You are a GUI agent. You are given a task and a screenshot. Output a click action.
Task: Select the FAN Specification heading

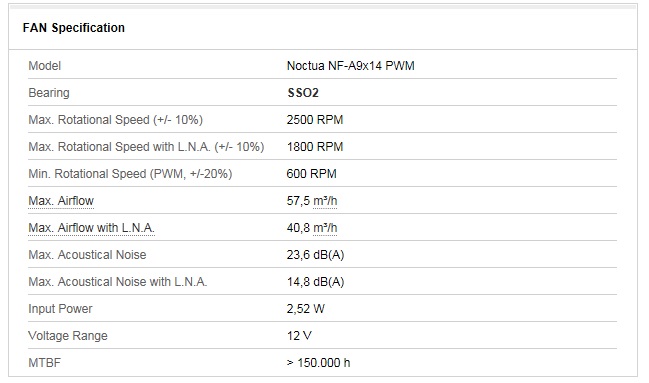[74, 28]
